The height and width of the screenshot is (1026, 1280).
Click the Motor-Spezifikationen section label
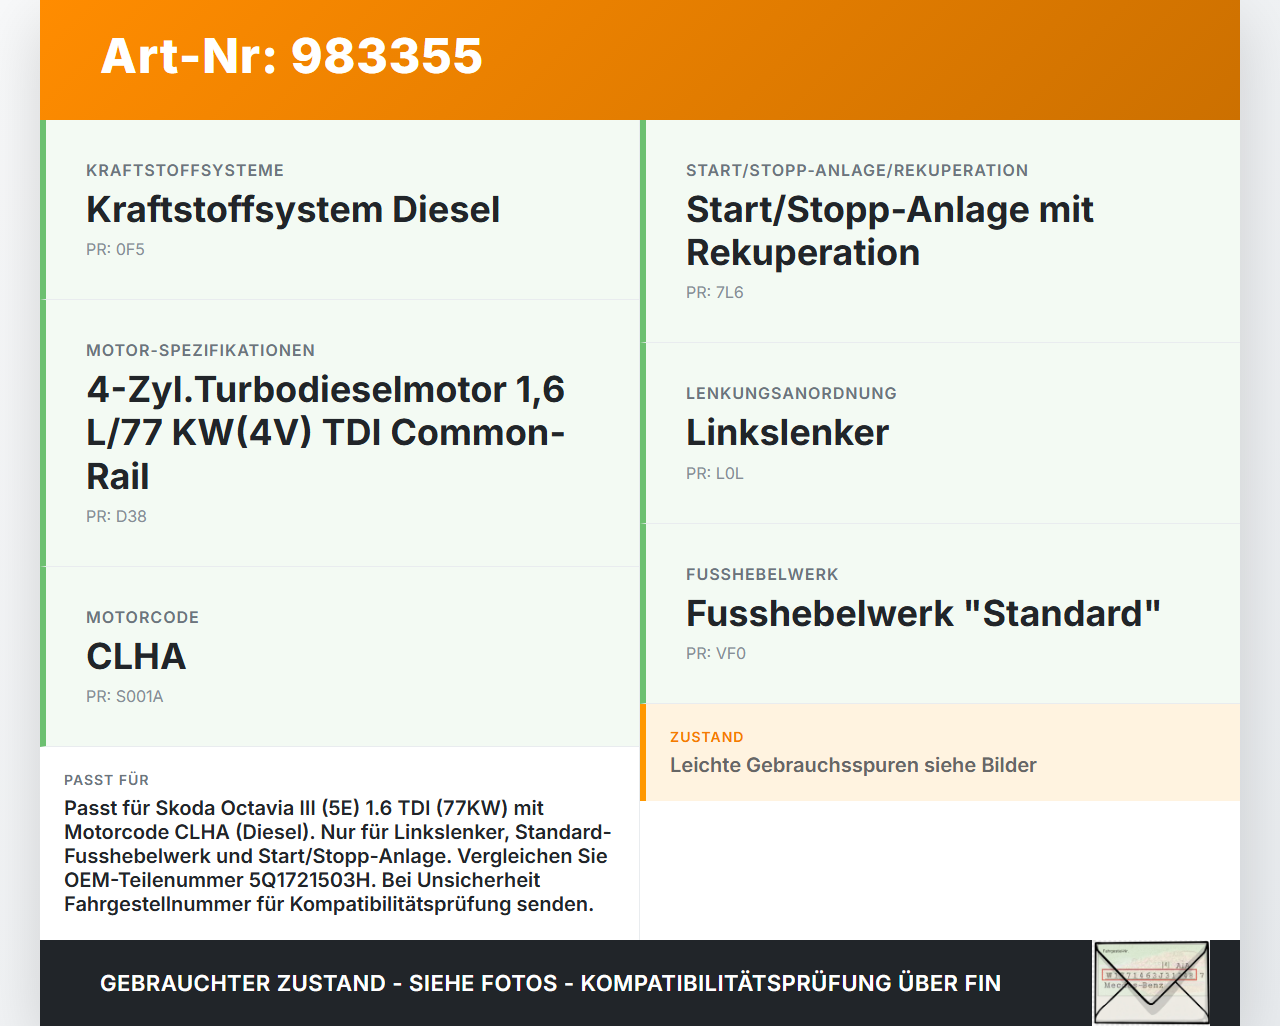[200, 350]
